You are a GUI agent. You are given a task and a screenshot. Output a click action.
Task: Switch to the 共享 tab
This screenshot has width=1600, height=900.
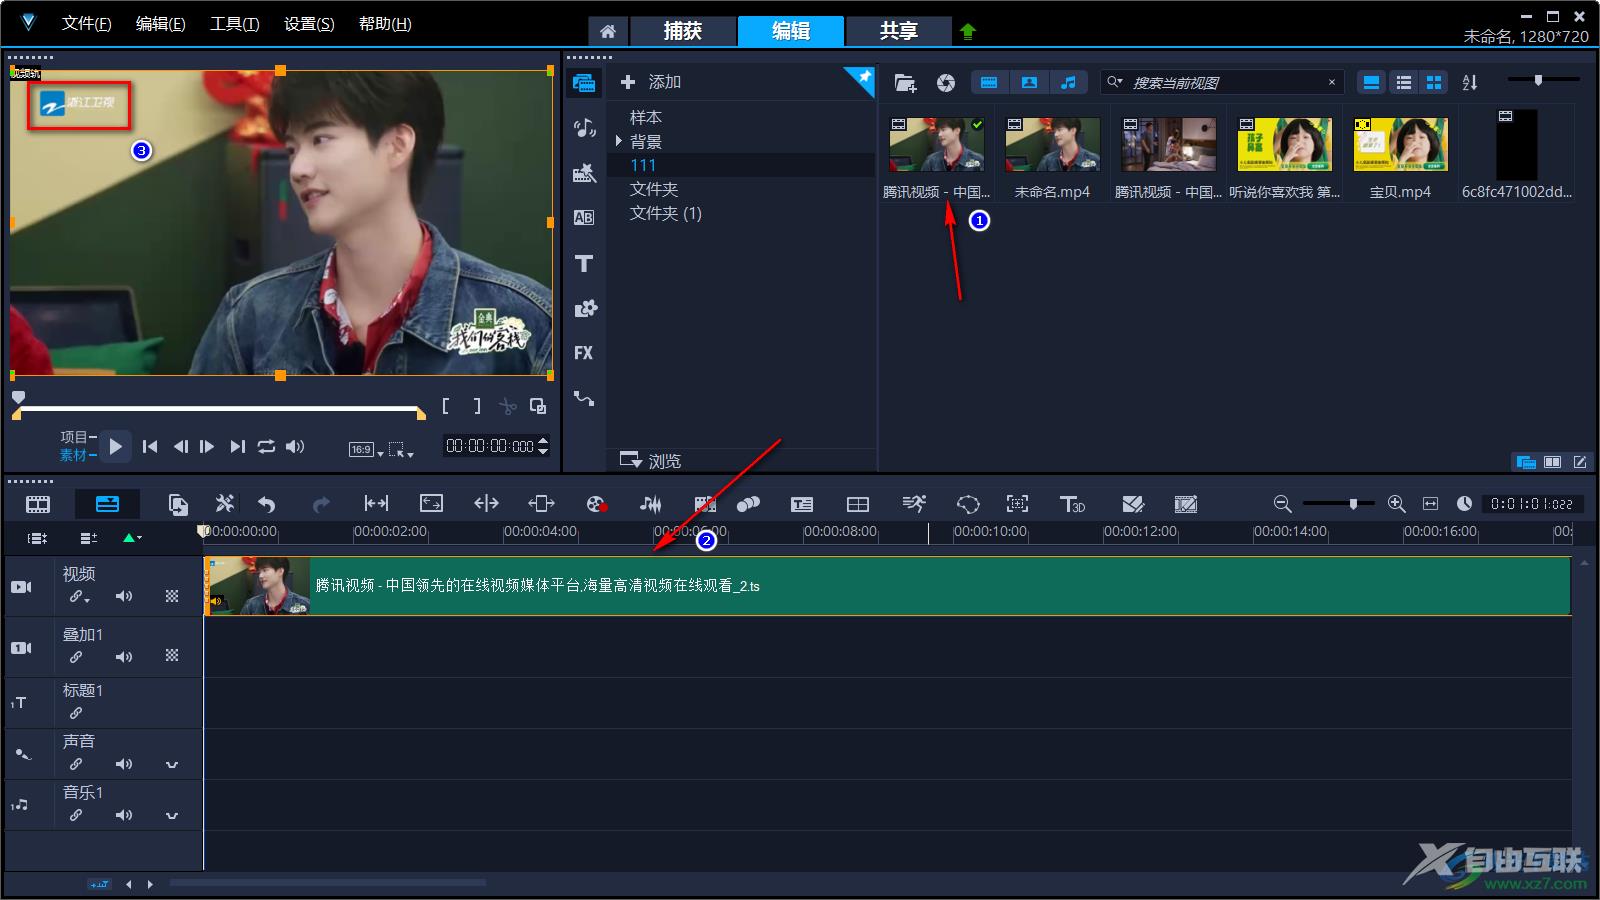898,31
